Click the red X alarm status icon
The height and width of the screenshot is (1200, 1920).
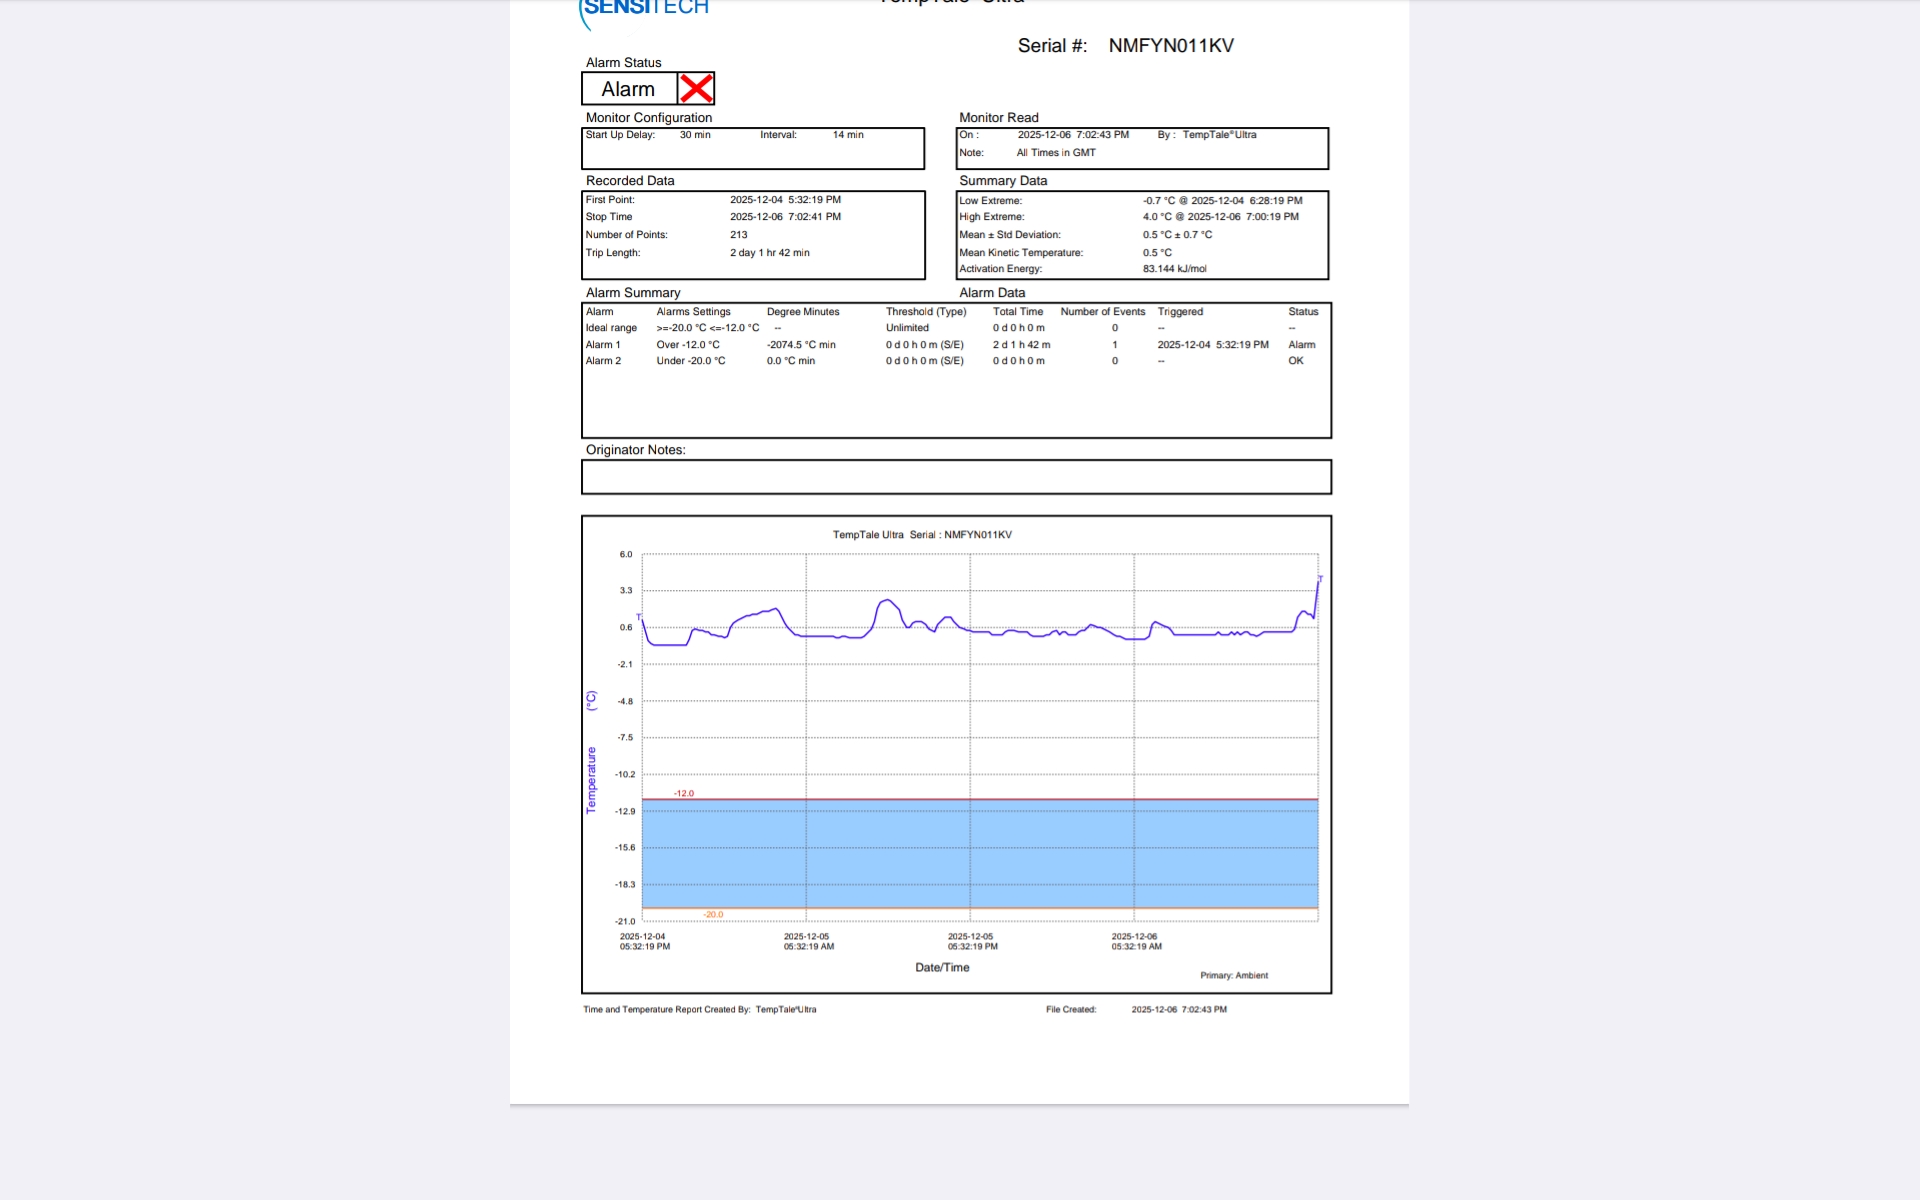coord(696,89)
